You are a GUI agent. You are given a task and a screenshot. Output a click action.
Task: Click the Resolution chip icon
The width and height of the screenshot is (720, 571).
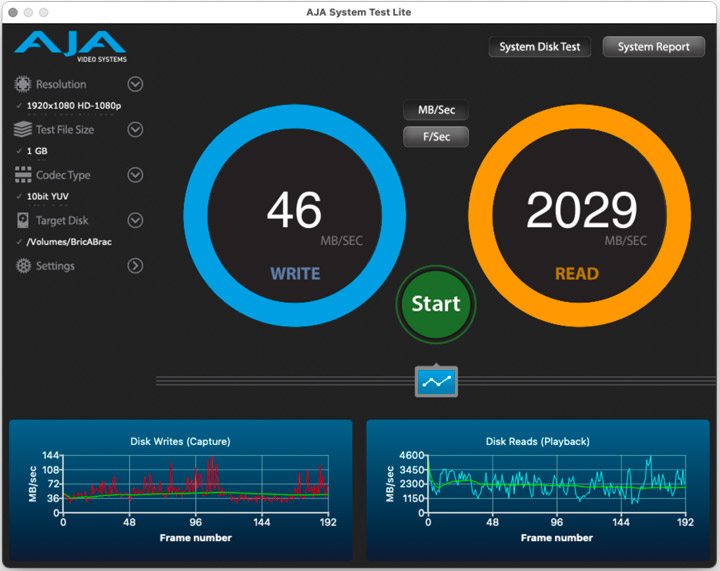click(22, 84)
